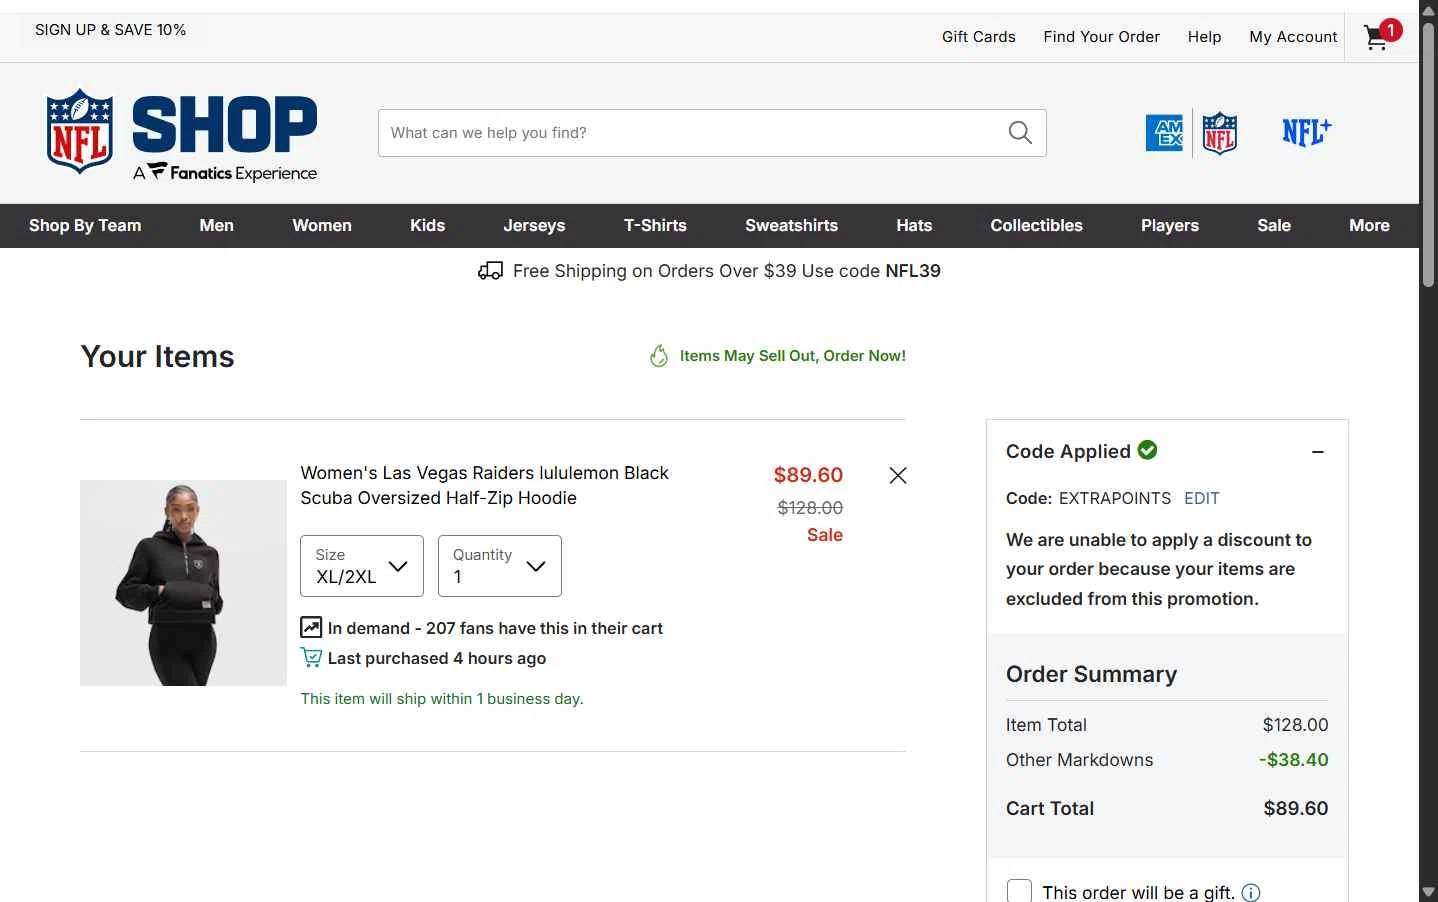Open Find Your Order link

pyautogui.click(x=1101, y=37)
